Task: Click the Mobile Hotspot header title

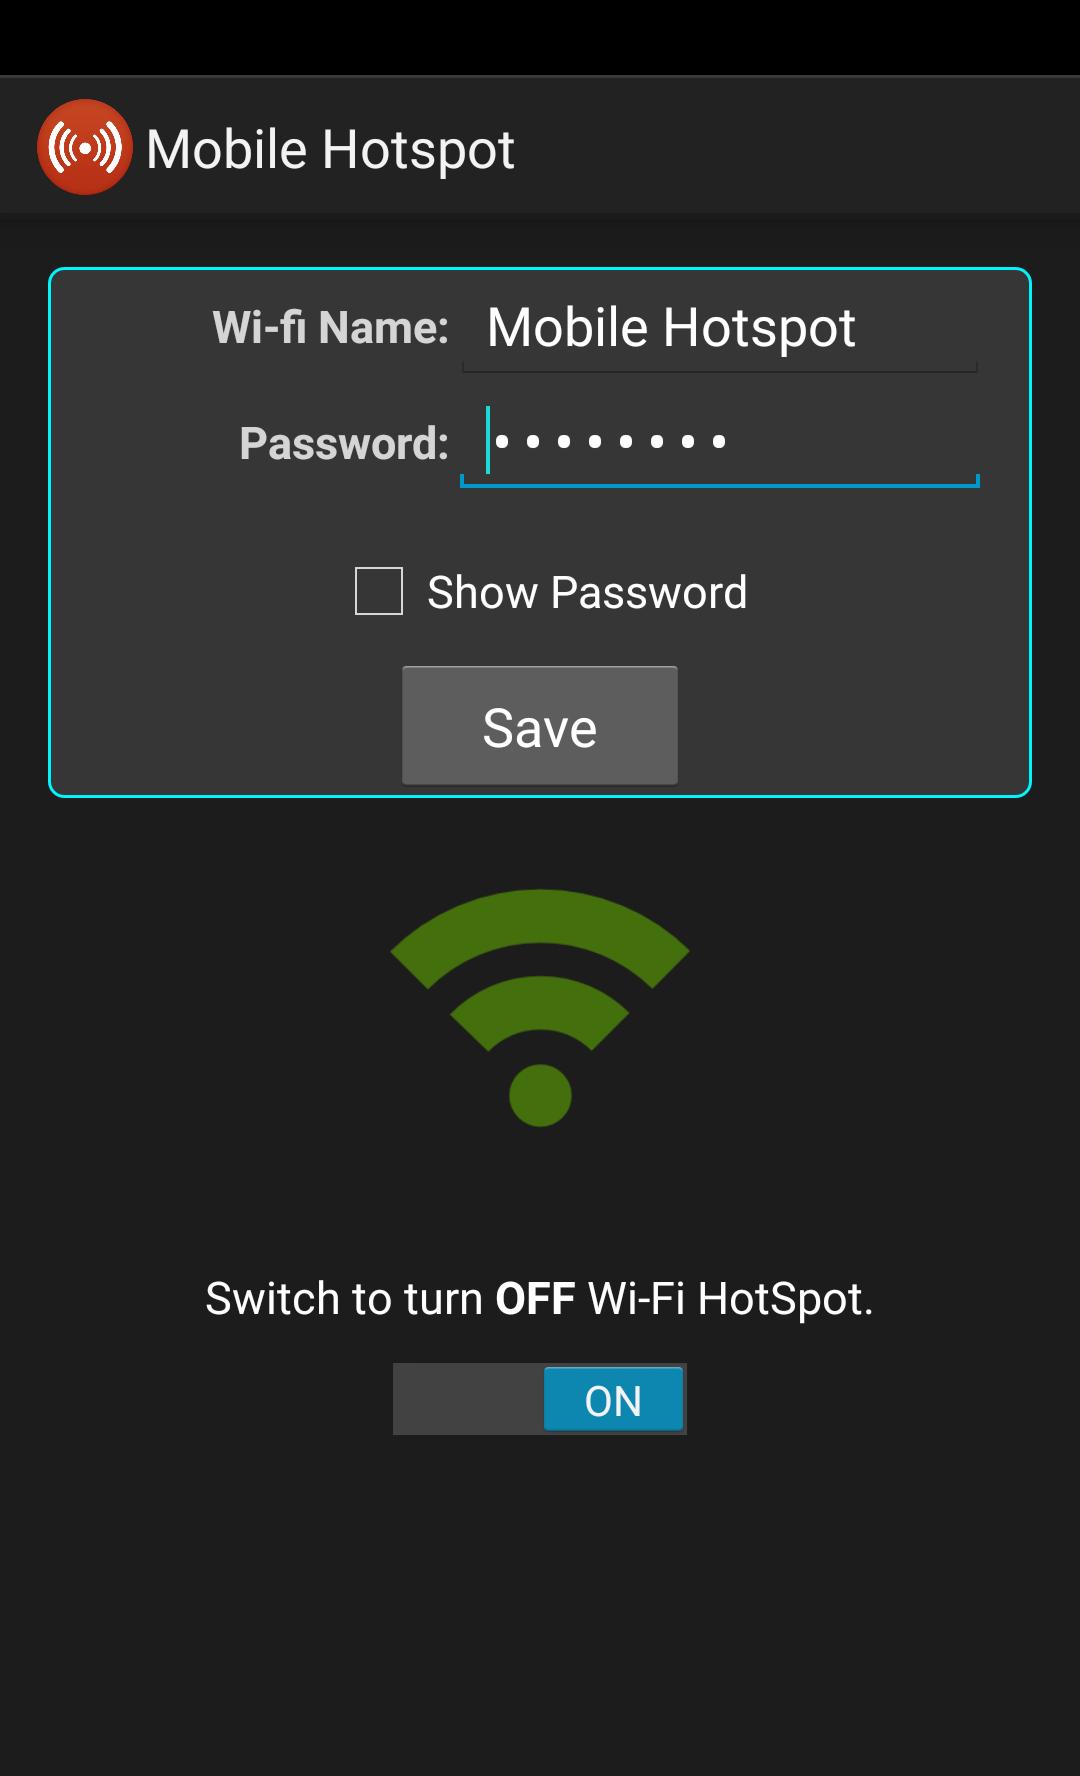Action: (330, 150)
